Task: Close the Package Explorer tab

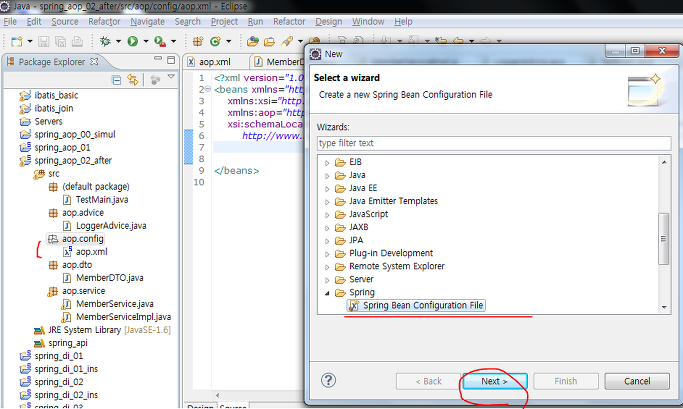Action: (94, 61)
